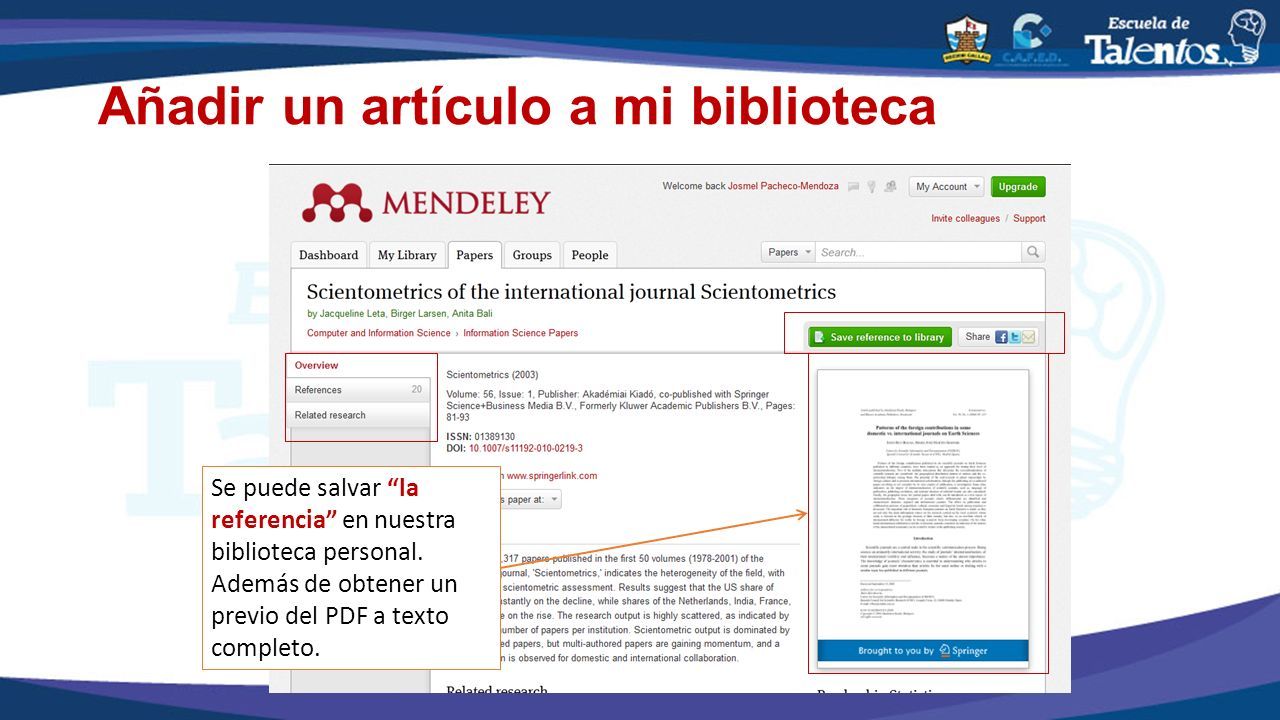Open Related research in the side menu
The image size is (1280, 720).
[358, 415]
